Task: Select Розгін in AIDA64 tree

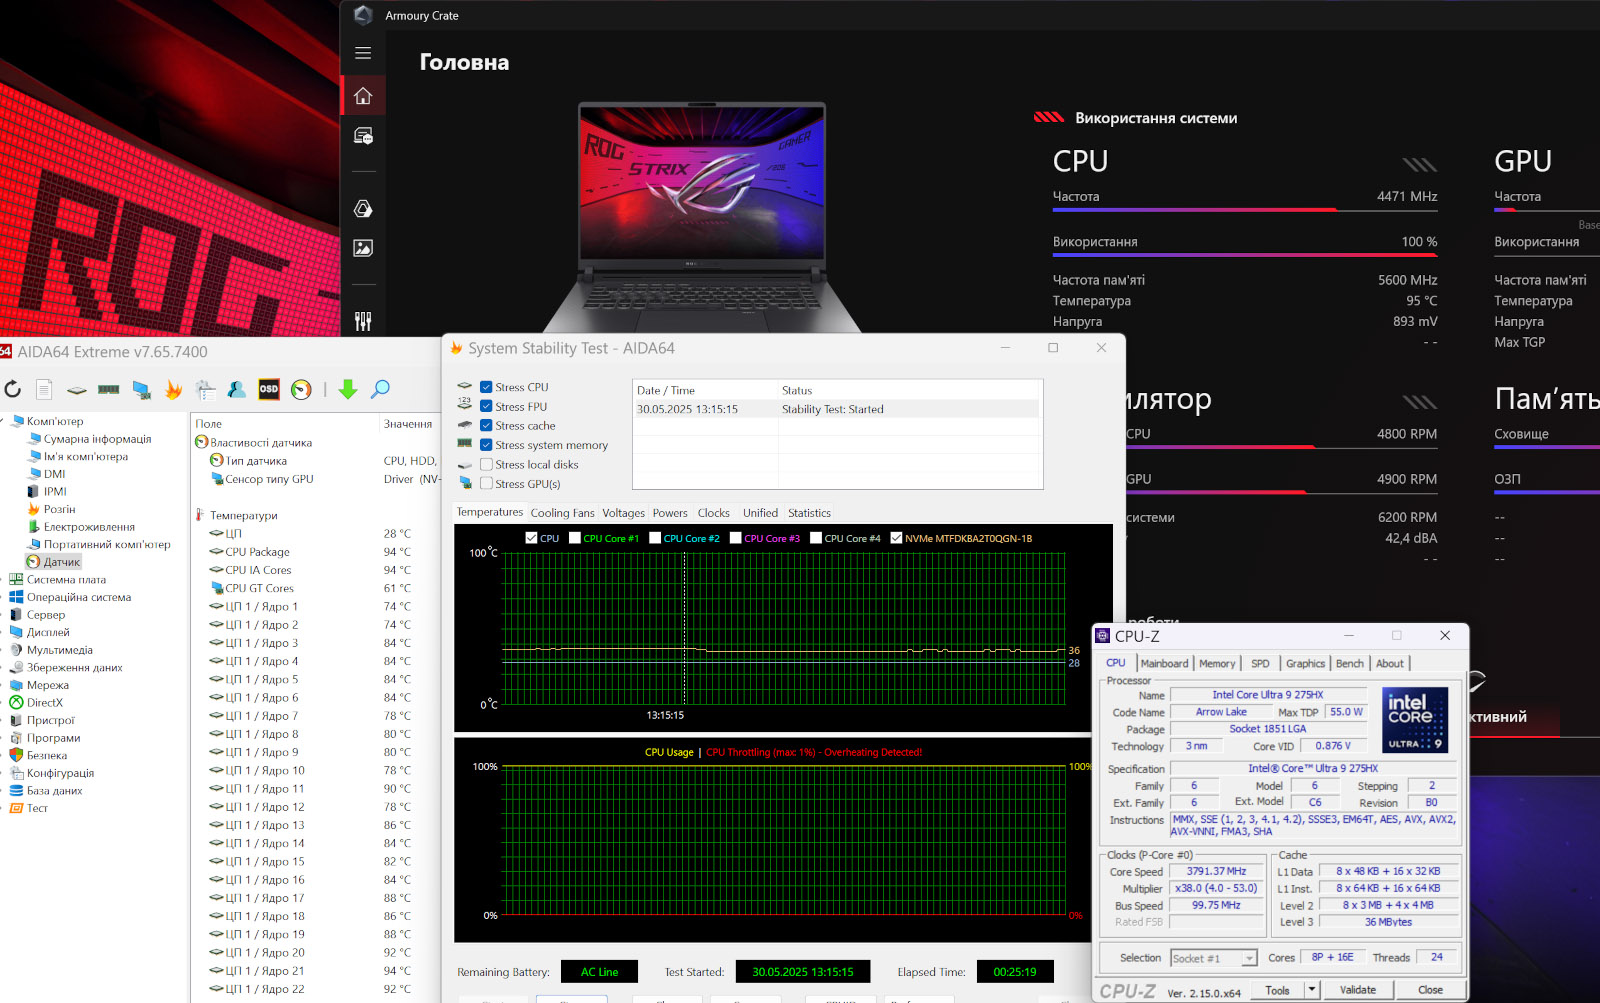Action: click(59, 509)
